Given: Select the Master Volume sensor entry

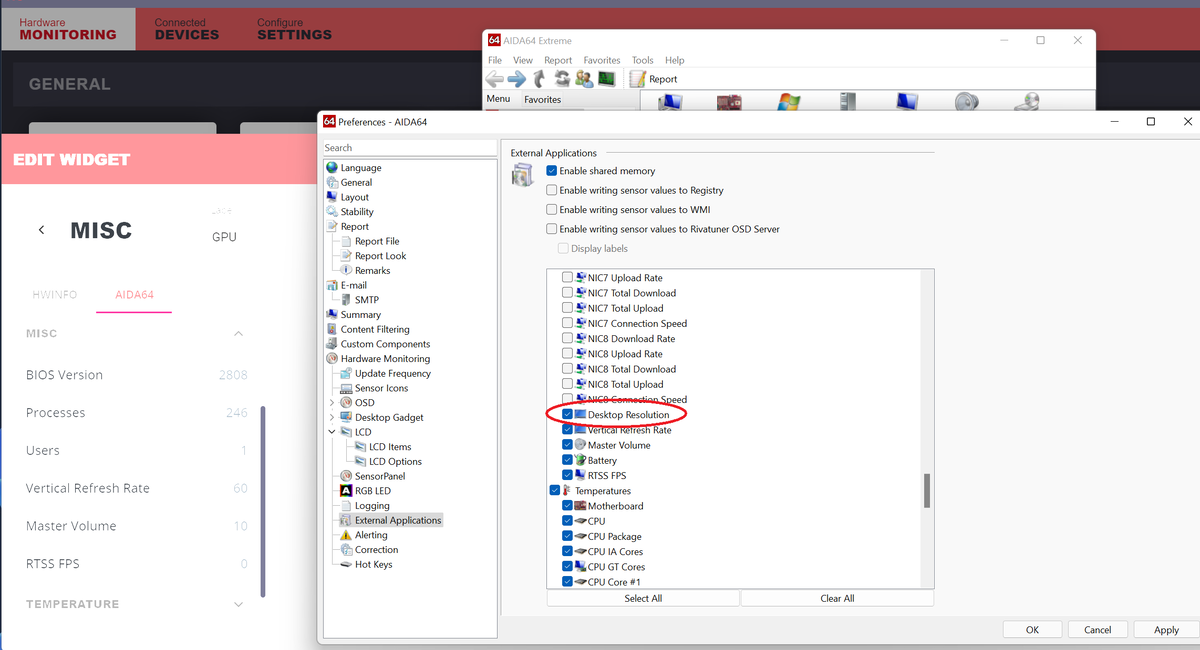Looking at the screenshot, I should point(137,526).
